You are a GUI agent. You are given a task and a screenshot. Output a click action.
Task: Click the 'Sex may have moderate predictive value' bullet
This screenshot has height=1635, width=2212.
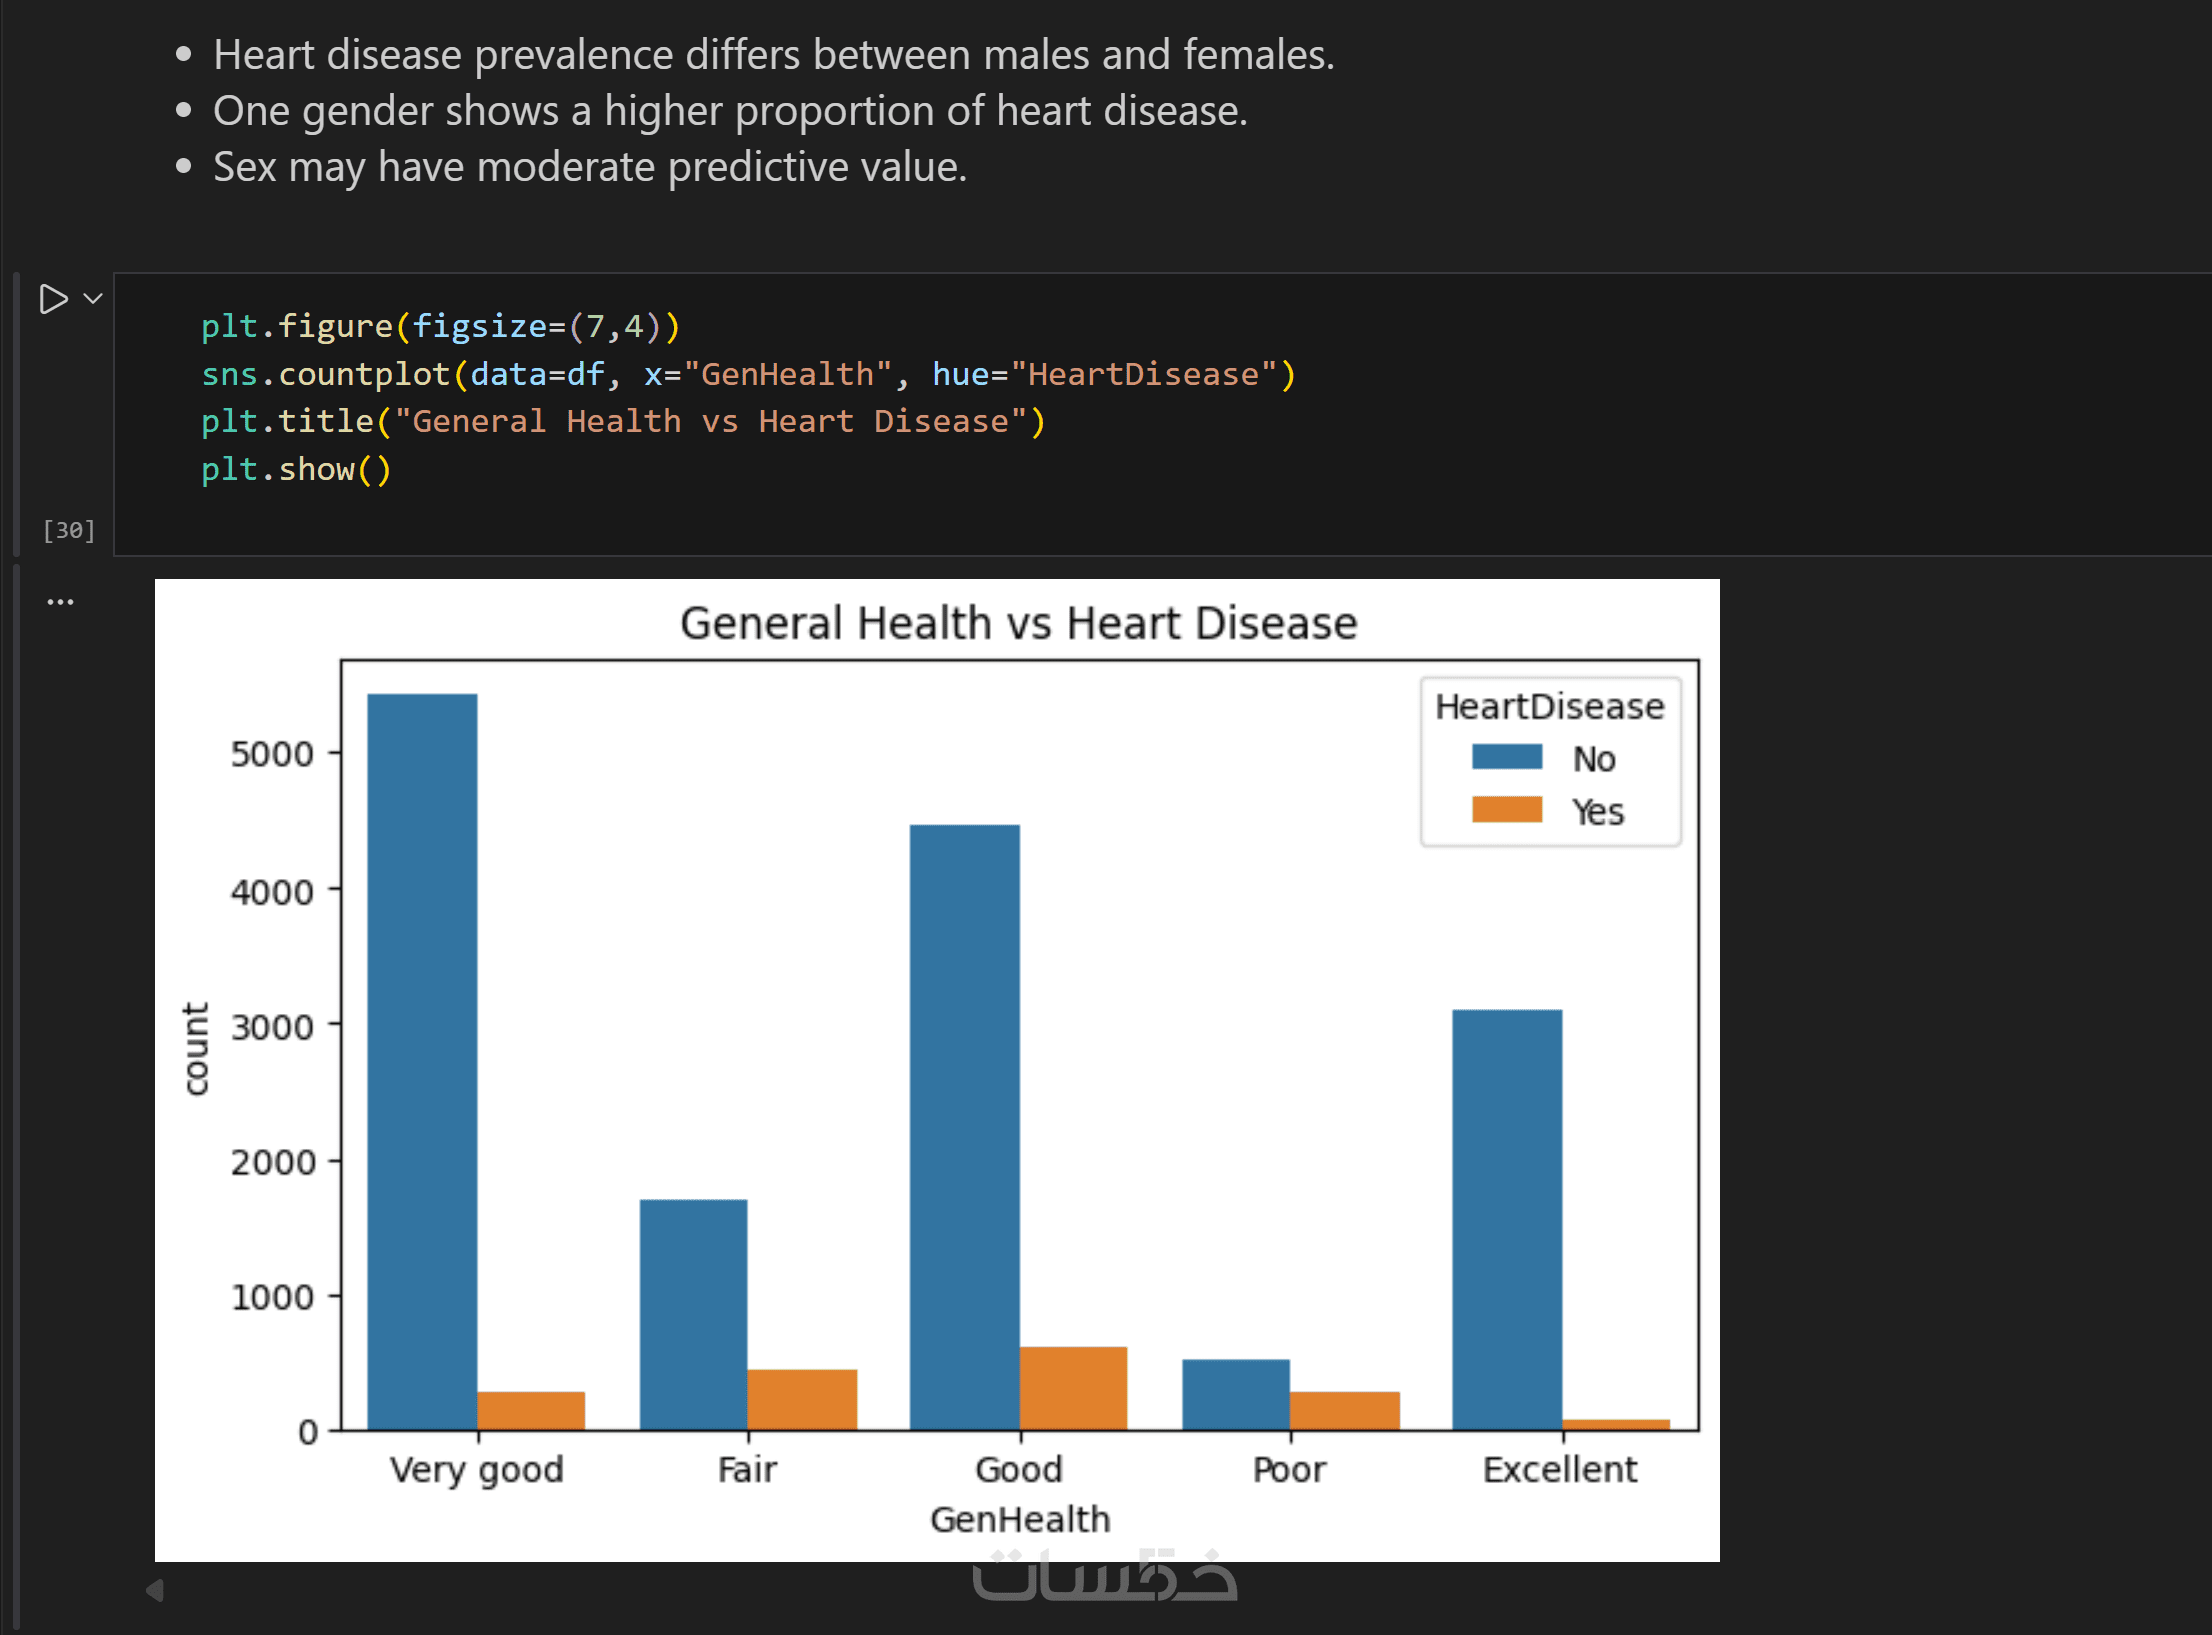[590, 167]
